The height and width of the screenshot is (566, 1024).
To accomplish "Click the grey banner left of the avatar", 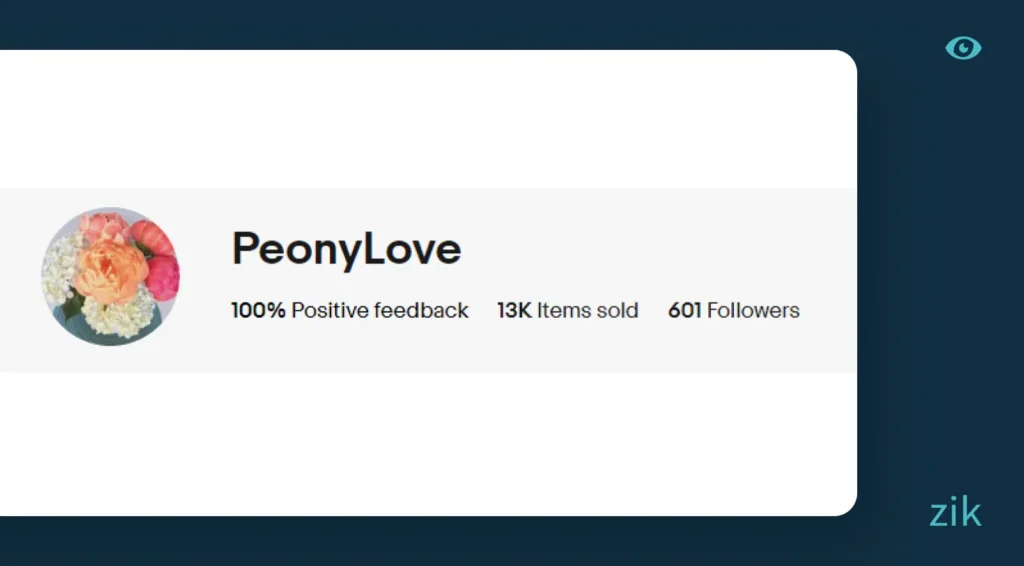I will click(x=18, y=280).
